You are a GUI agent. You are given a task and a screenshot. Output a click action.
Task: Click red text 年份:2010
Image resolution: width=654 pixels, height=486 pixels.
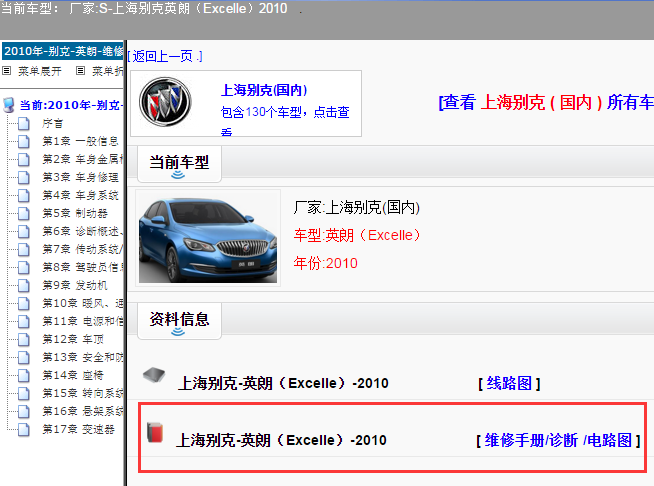coord(325,263)
